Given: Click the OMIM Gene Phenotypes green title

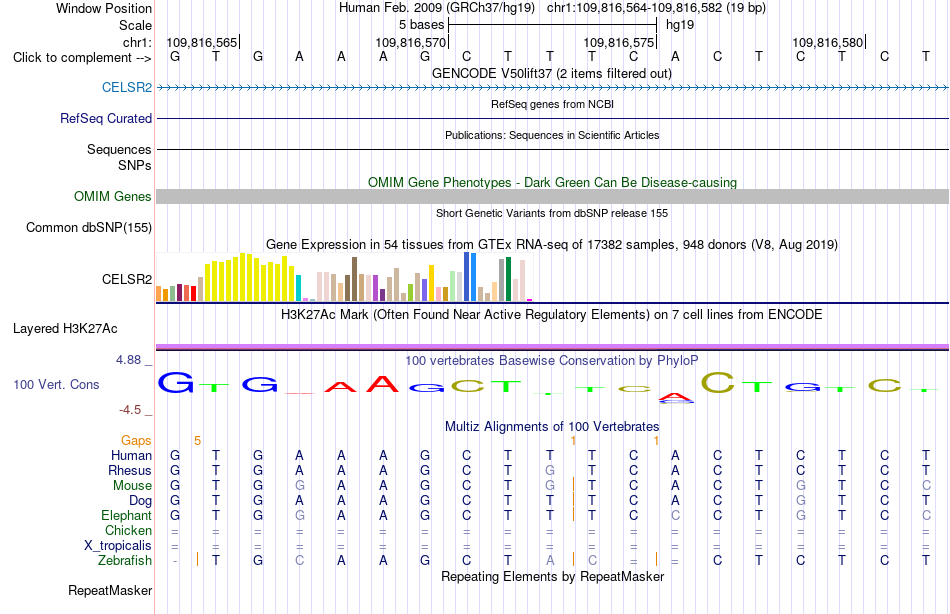Looking at the screenshot, I should 552,182.
